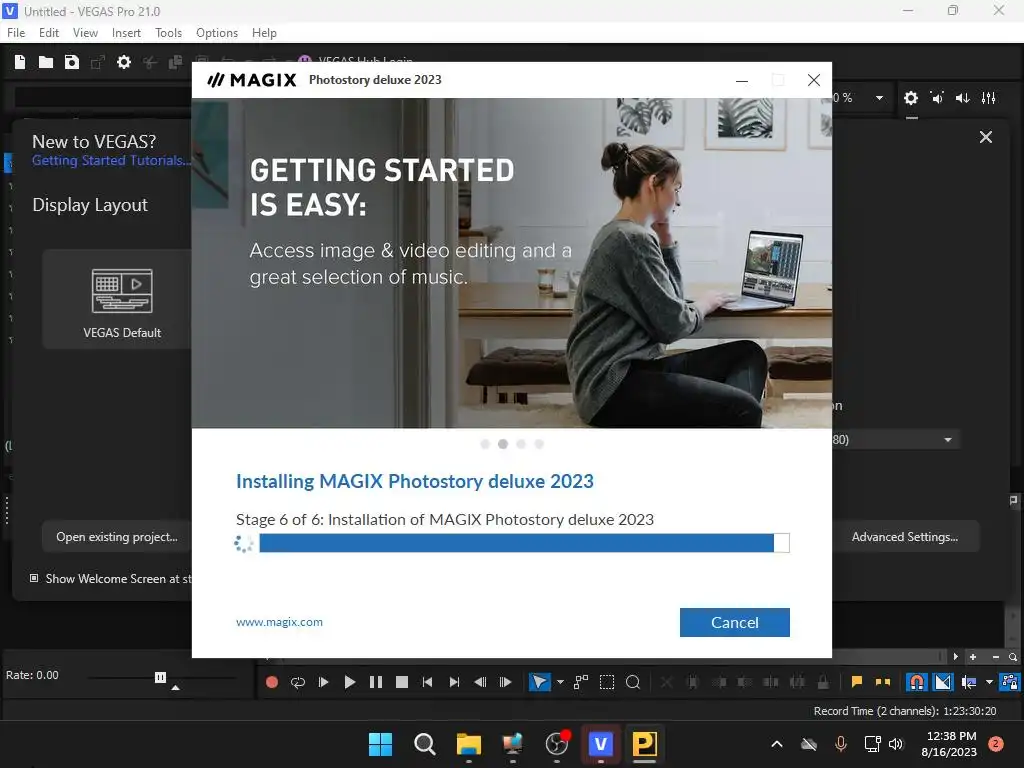Screen dimensions: 1024x768
Task: Click the playback Rate slider handle
Action: point(161,677)
